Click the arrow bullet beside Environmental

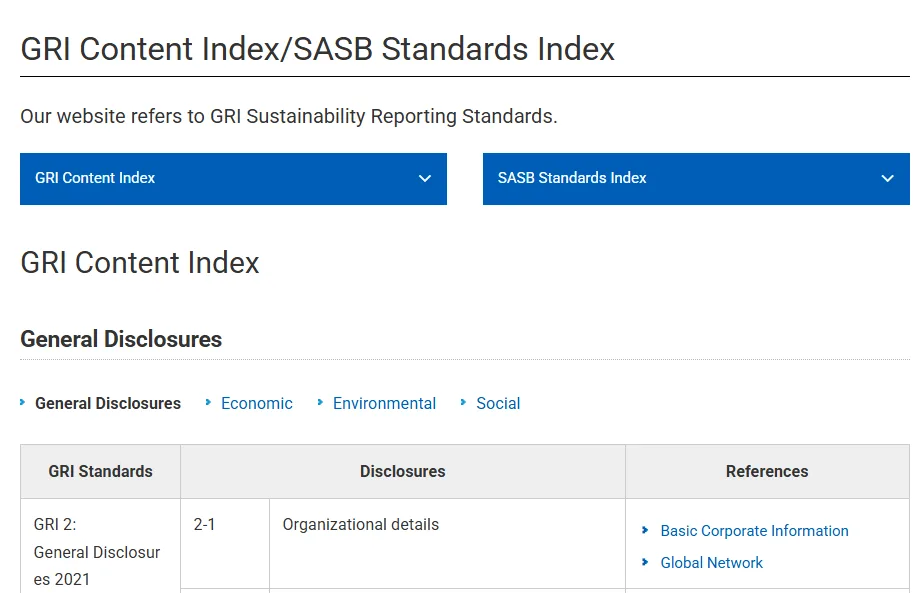[320, 403]
